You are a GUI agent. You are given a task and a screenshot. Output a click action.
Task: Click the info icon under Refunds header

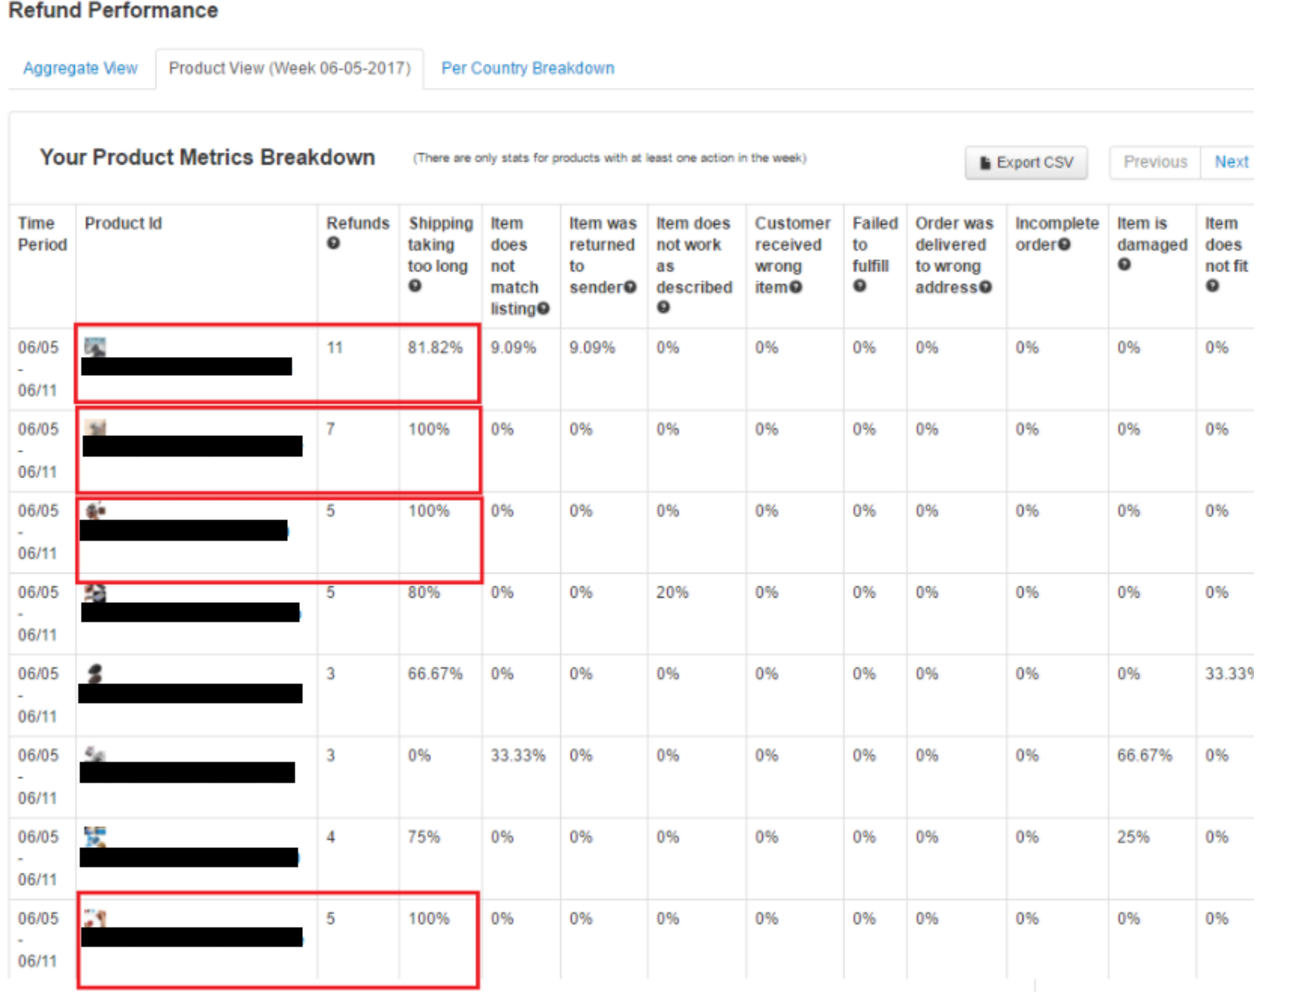point(333,243)
